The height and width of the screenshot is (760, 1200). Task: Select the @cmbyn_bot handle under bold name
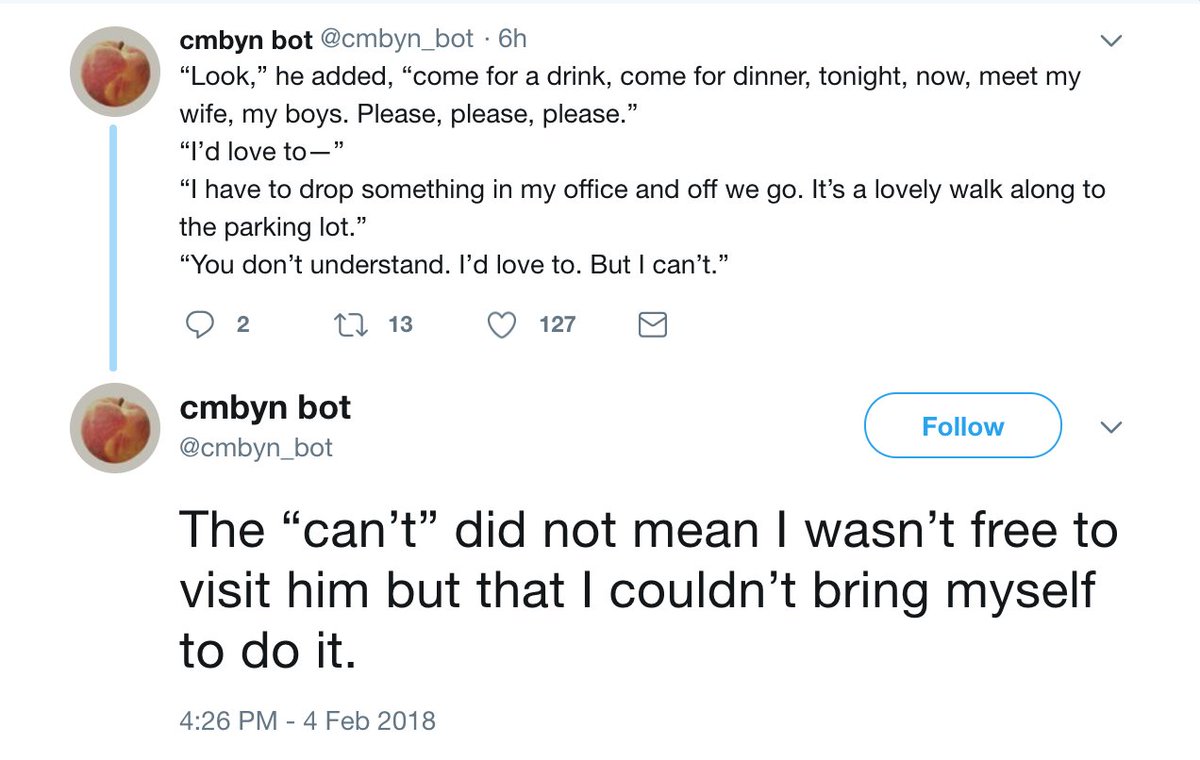coord(256,447)
